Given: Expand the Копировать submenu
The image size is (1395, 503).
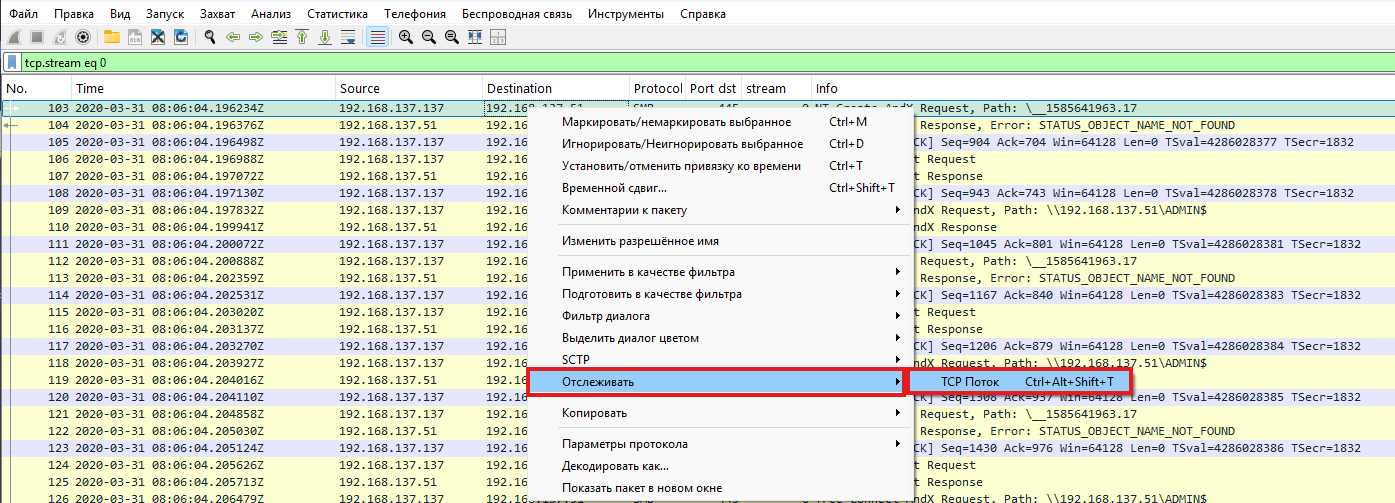Looking at the screenshot, I should 719,413.
